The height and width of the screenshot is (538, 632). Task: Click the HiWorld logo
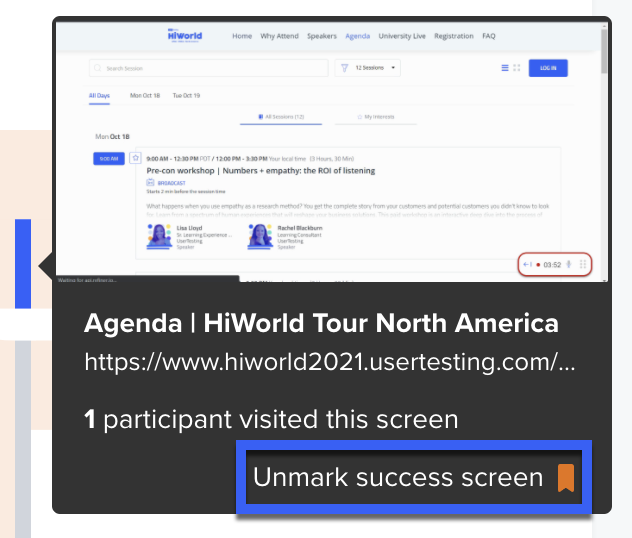click(x=185, y=35)
